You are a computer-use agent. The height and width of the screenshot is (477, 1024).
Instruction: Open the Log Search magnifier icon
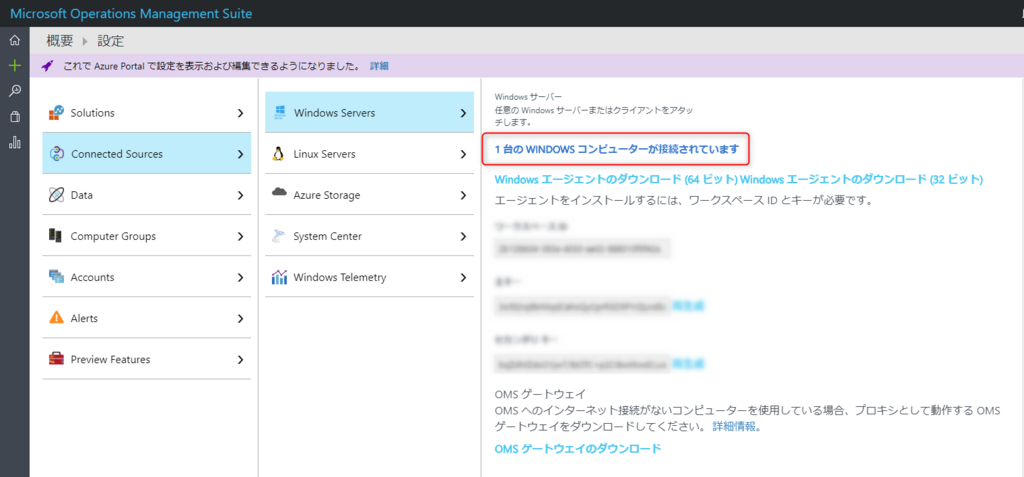(x=14, y=91)
